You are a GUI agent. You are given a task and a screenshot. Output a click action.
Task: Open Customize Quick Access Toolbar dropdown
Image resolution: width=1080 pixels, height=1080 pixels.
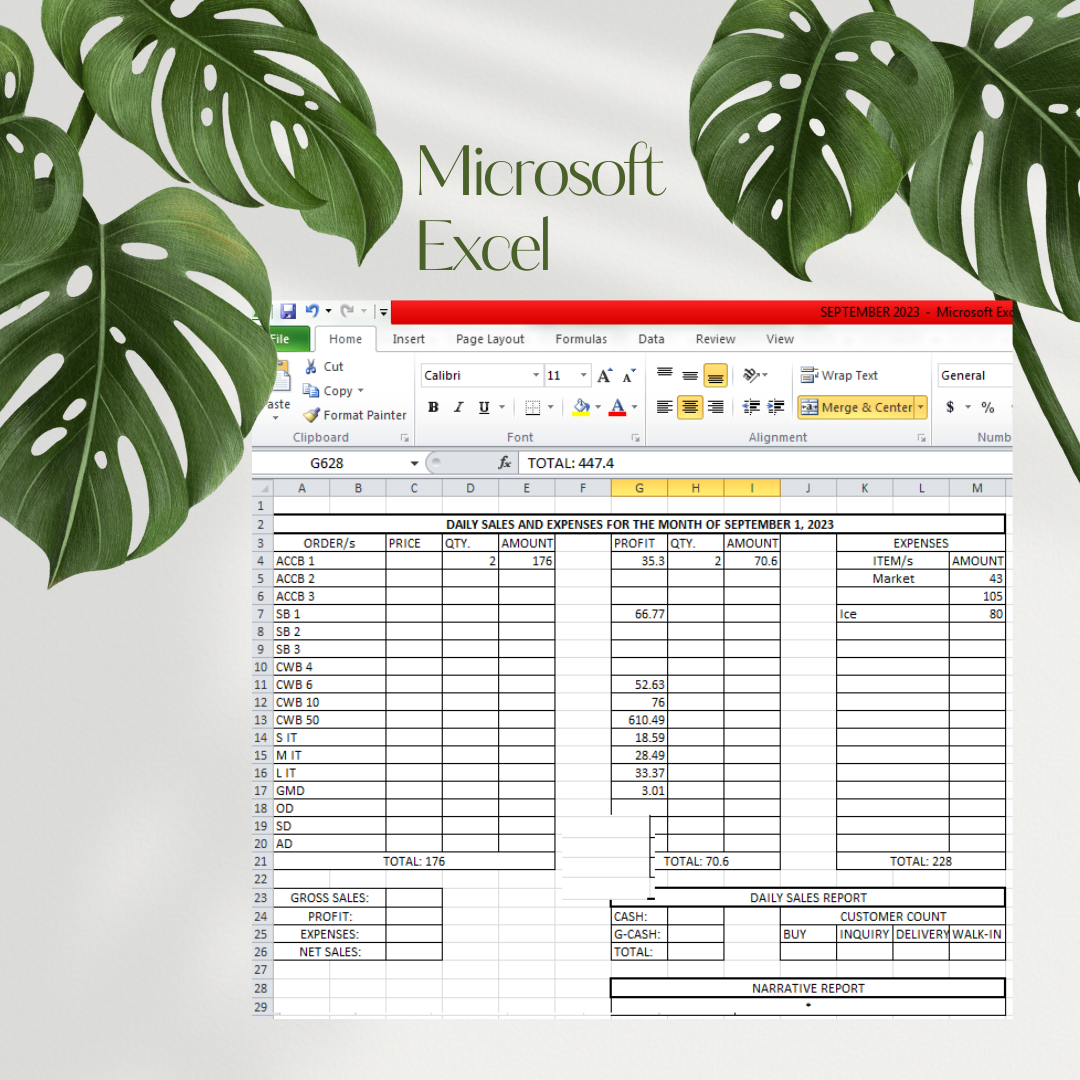point(383,312)
